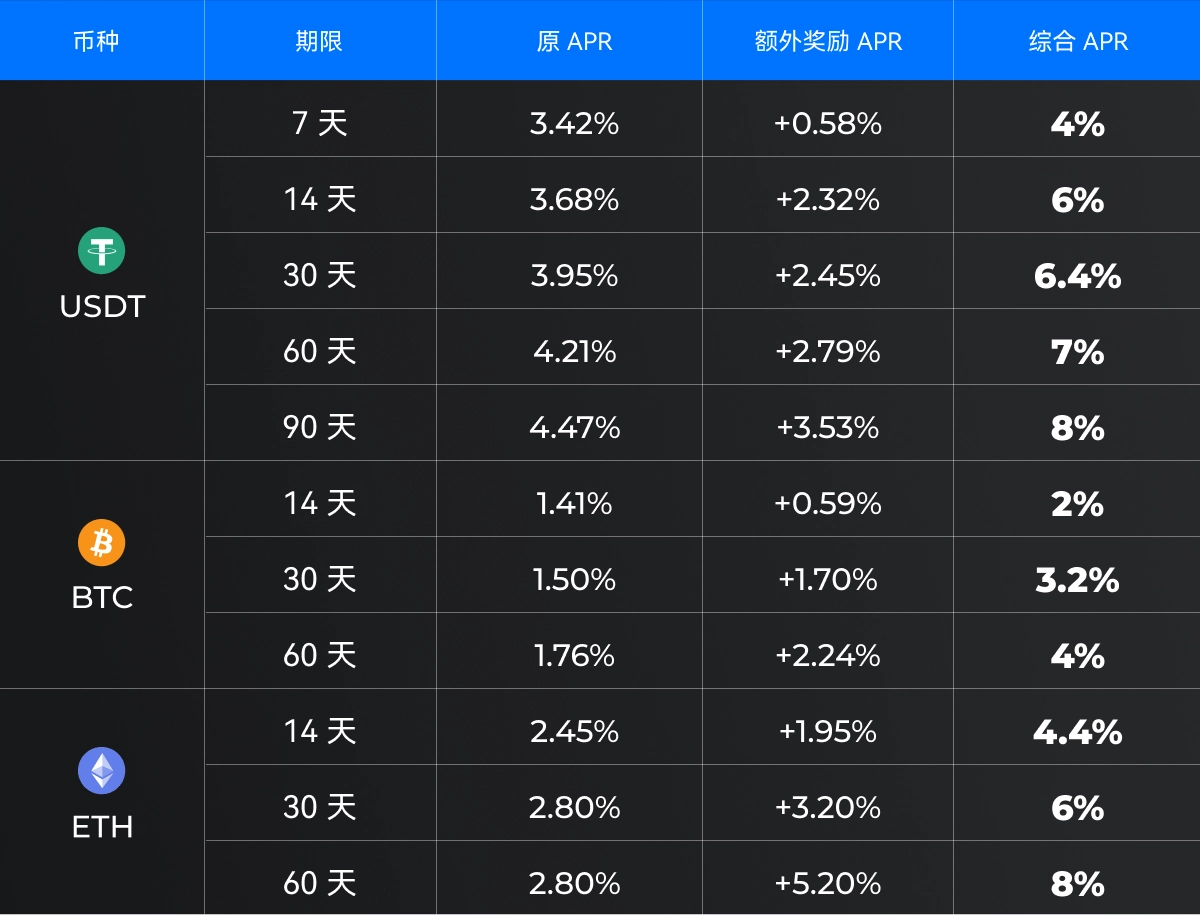Select the 4.47% original APR cell
Screen dimensions: 1200x916
(574, 428)
